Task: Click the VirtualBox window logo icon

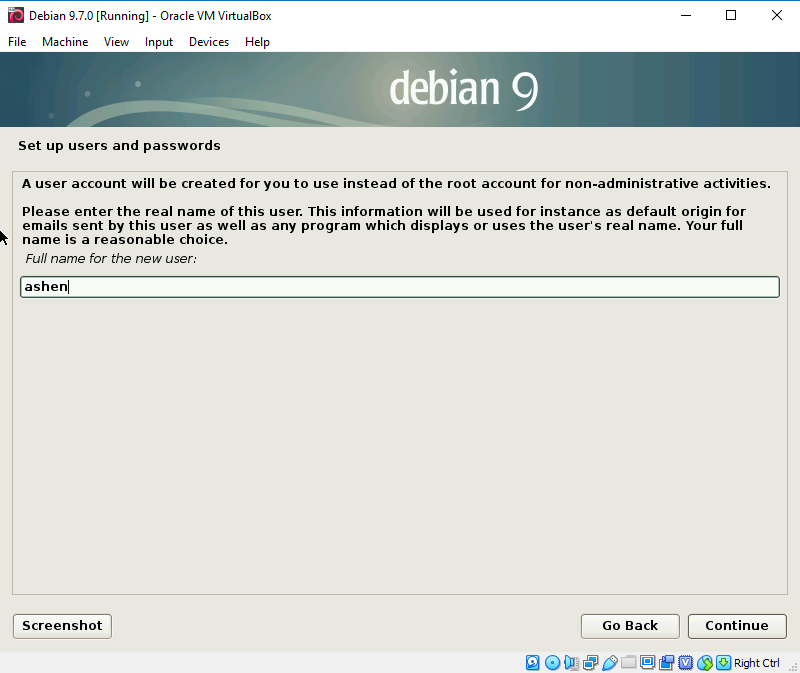Action: pos(16,15)
